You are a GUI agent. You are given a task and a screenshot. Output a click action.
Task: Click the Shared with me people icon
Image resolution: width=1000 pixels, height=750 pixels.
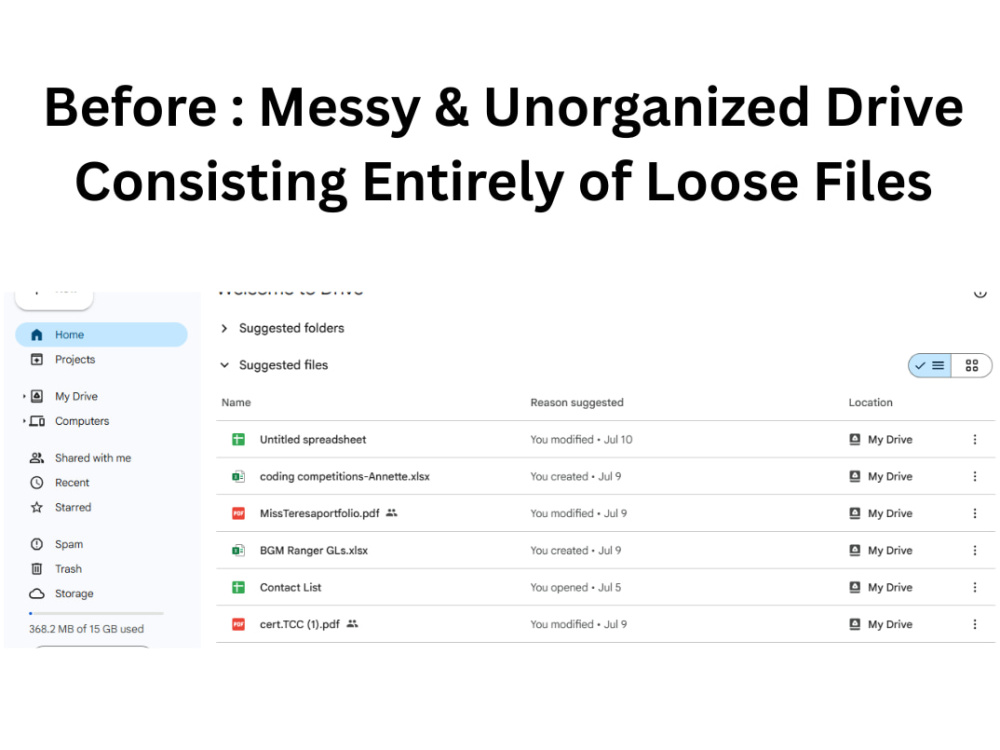[x=37, y=458]
